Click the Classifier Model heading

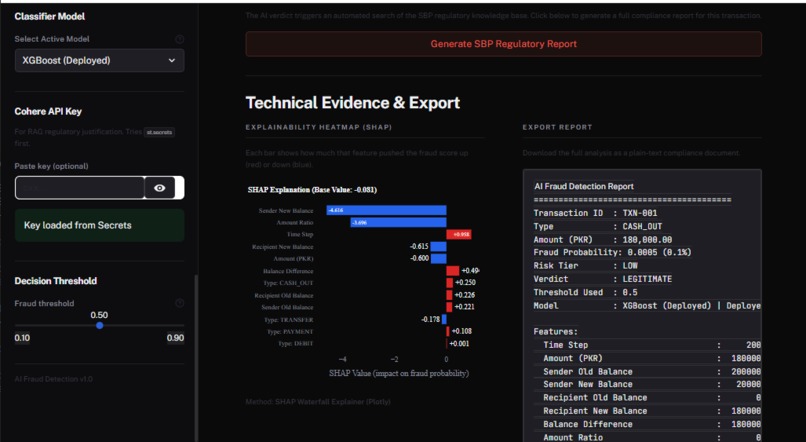coord(50,16)
